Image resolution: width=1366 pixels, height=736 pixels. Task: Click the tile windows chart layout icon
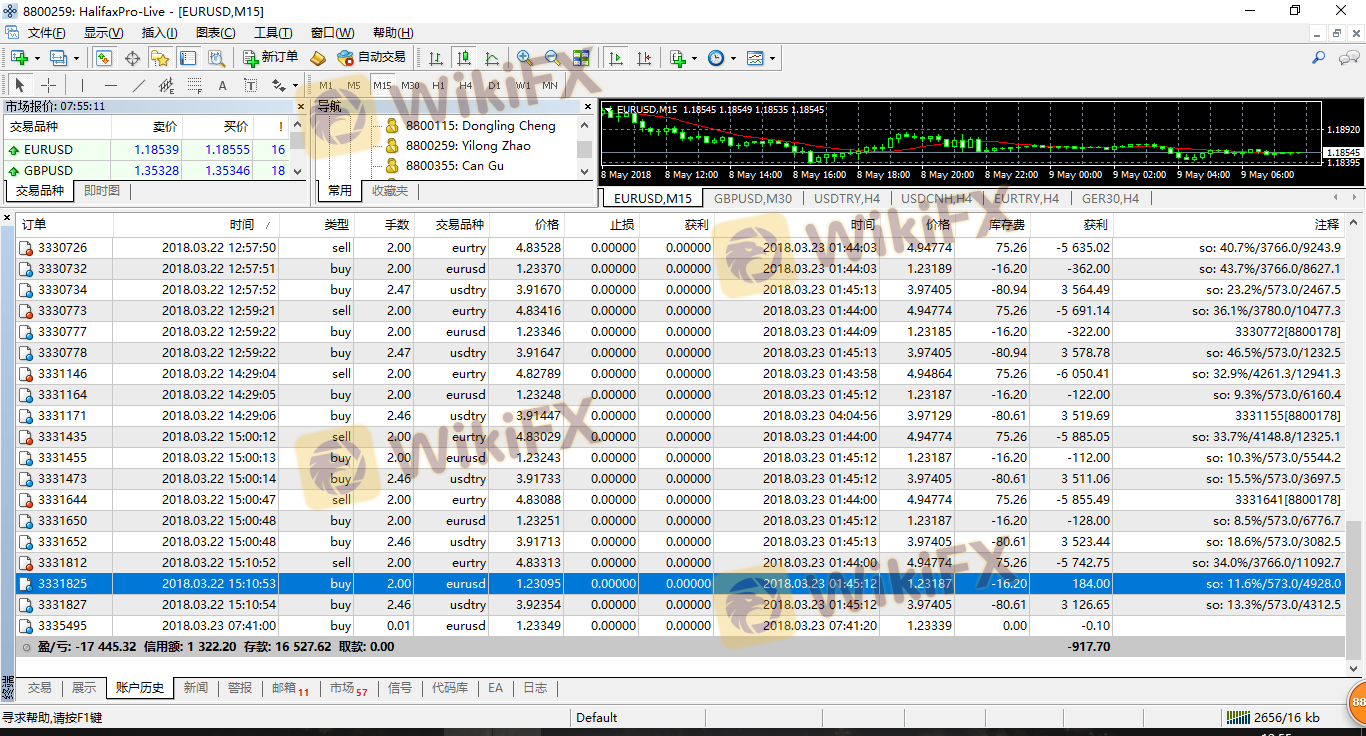click(581, 58)
